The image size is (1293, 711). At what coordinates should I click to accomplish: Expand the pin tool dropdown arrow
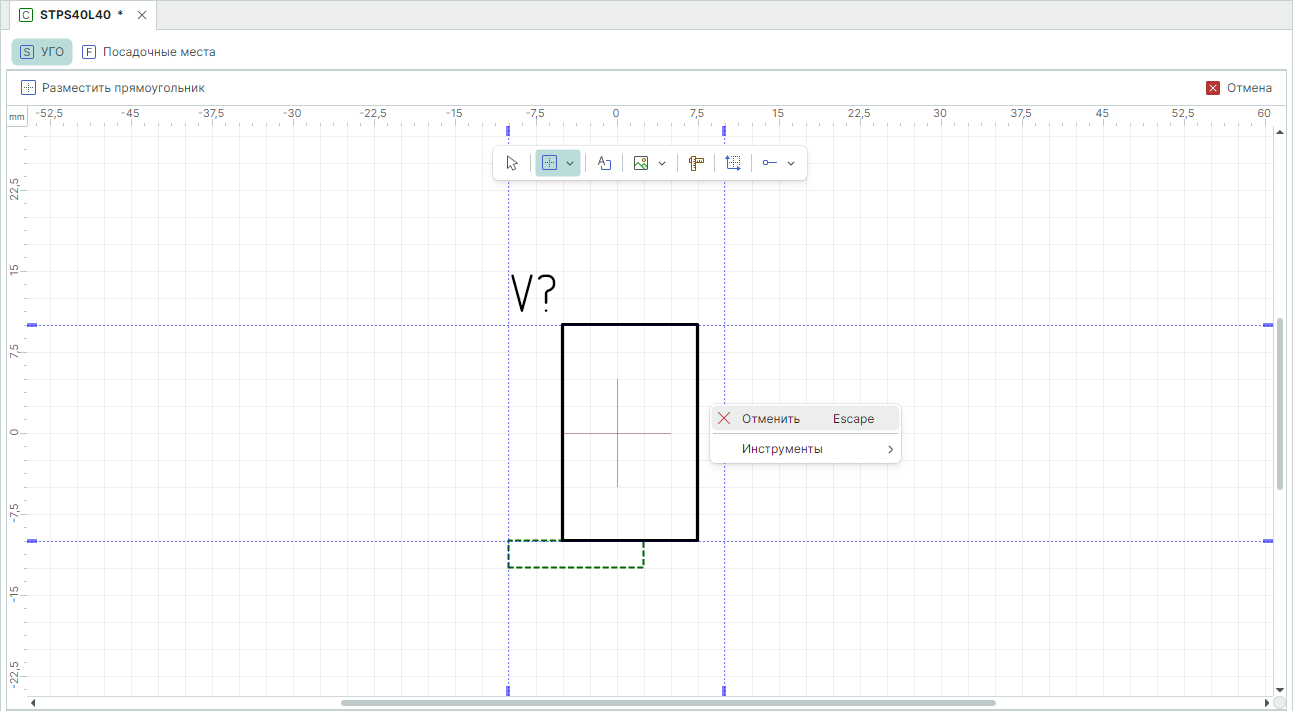click(791, 163)
